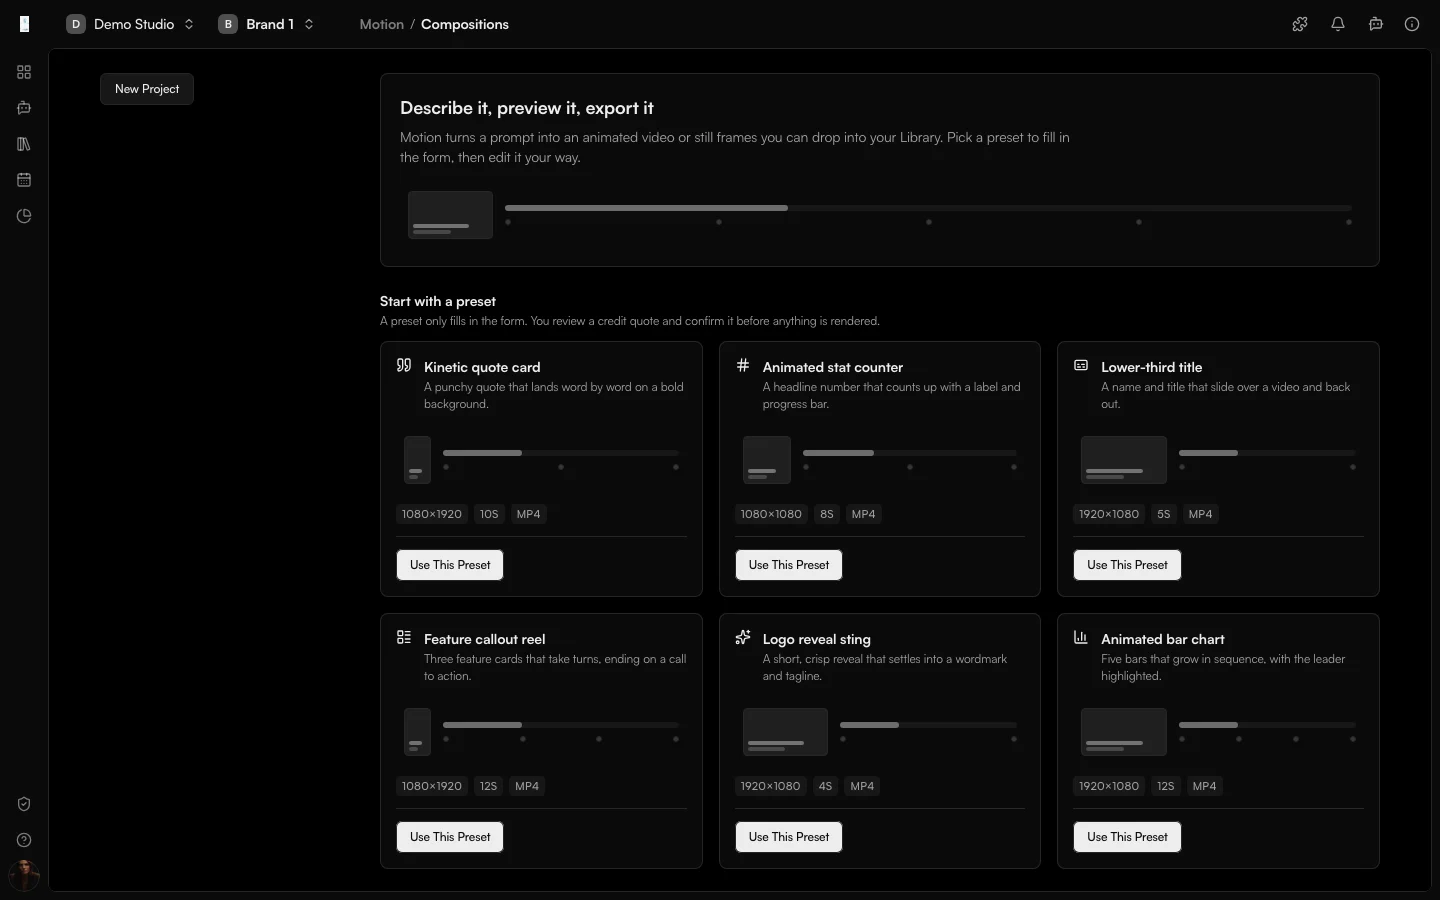
Task: Open the calendar icon in the sidebar
Action: click(x=24, y=180)
